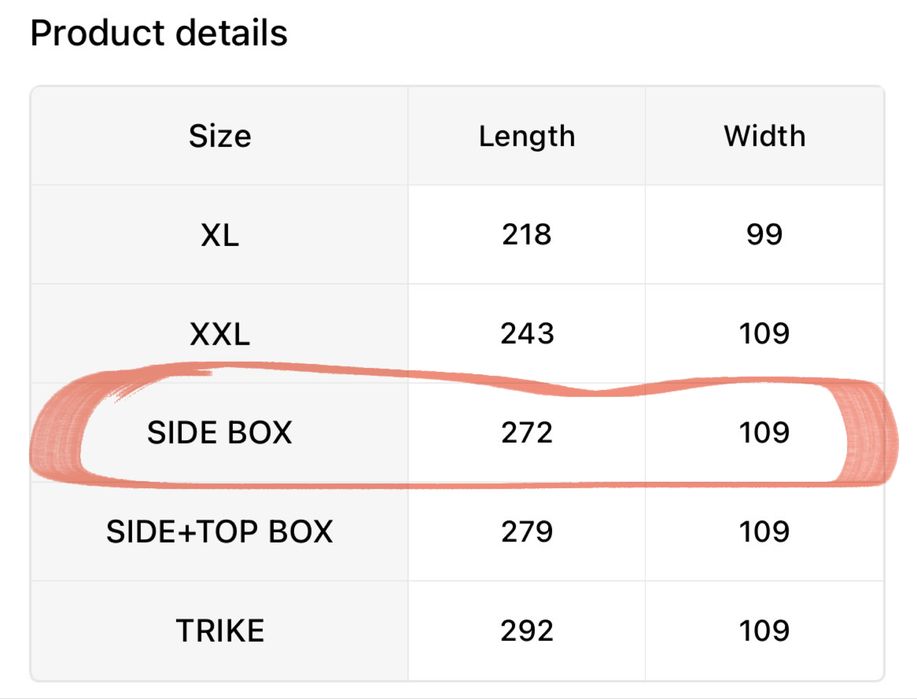Select the SIDE+TOP BOX size label

pos(219,532)
